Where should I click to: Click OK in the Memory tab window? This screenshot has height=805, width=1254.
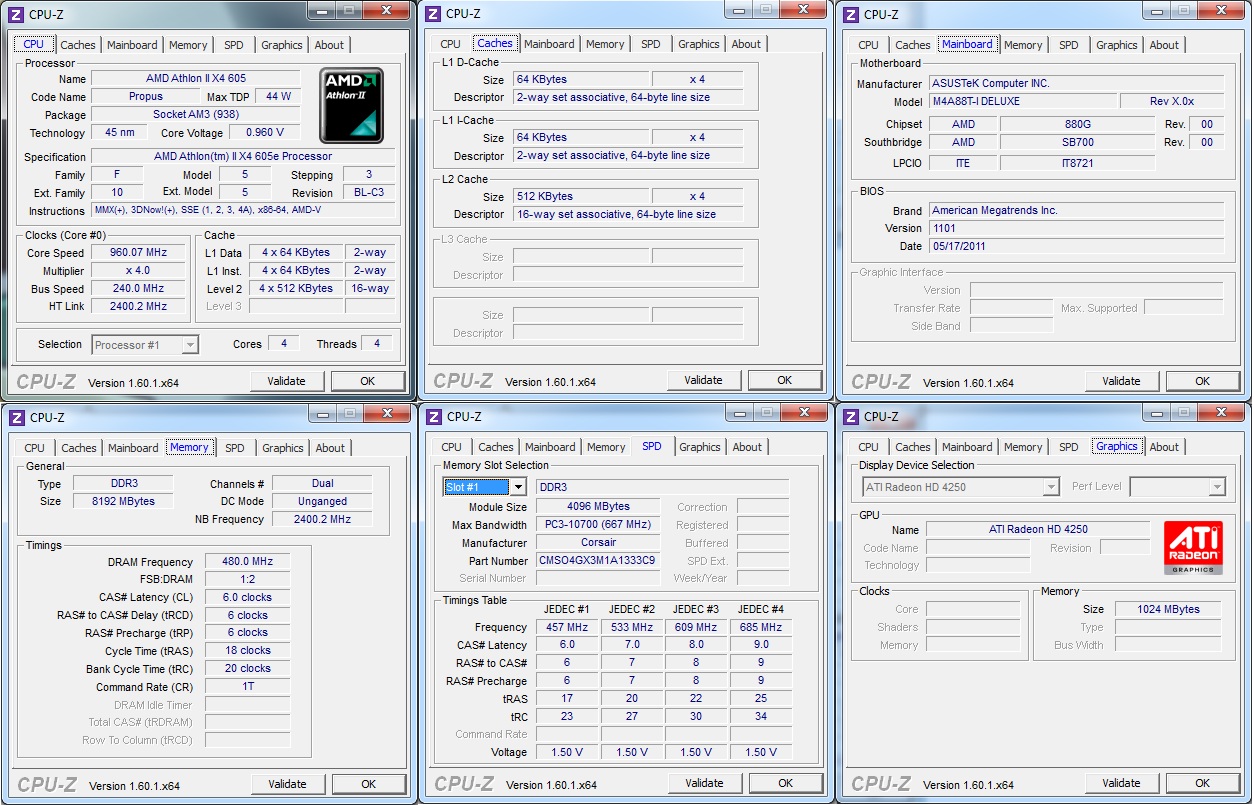pyautogui.click(x=368, y=784)
